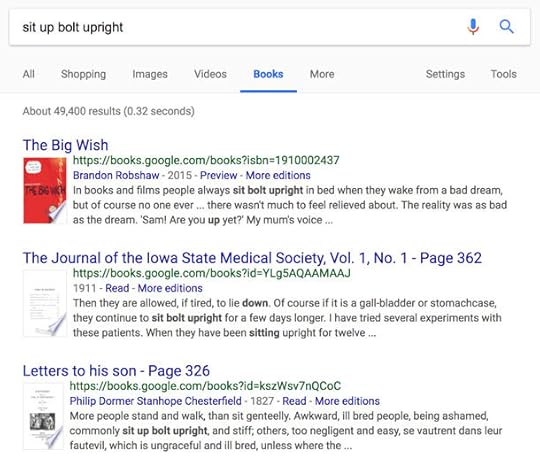
Task: Switch to the Videos tab
Action: [210, 74]
